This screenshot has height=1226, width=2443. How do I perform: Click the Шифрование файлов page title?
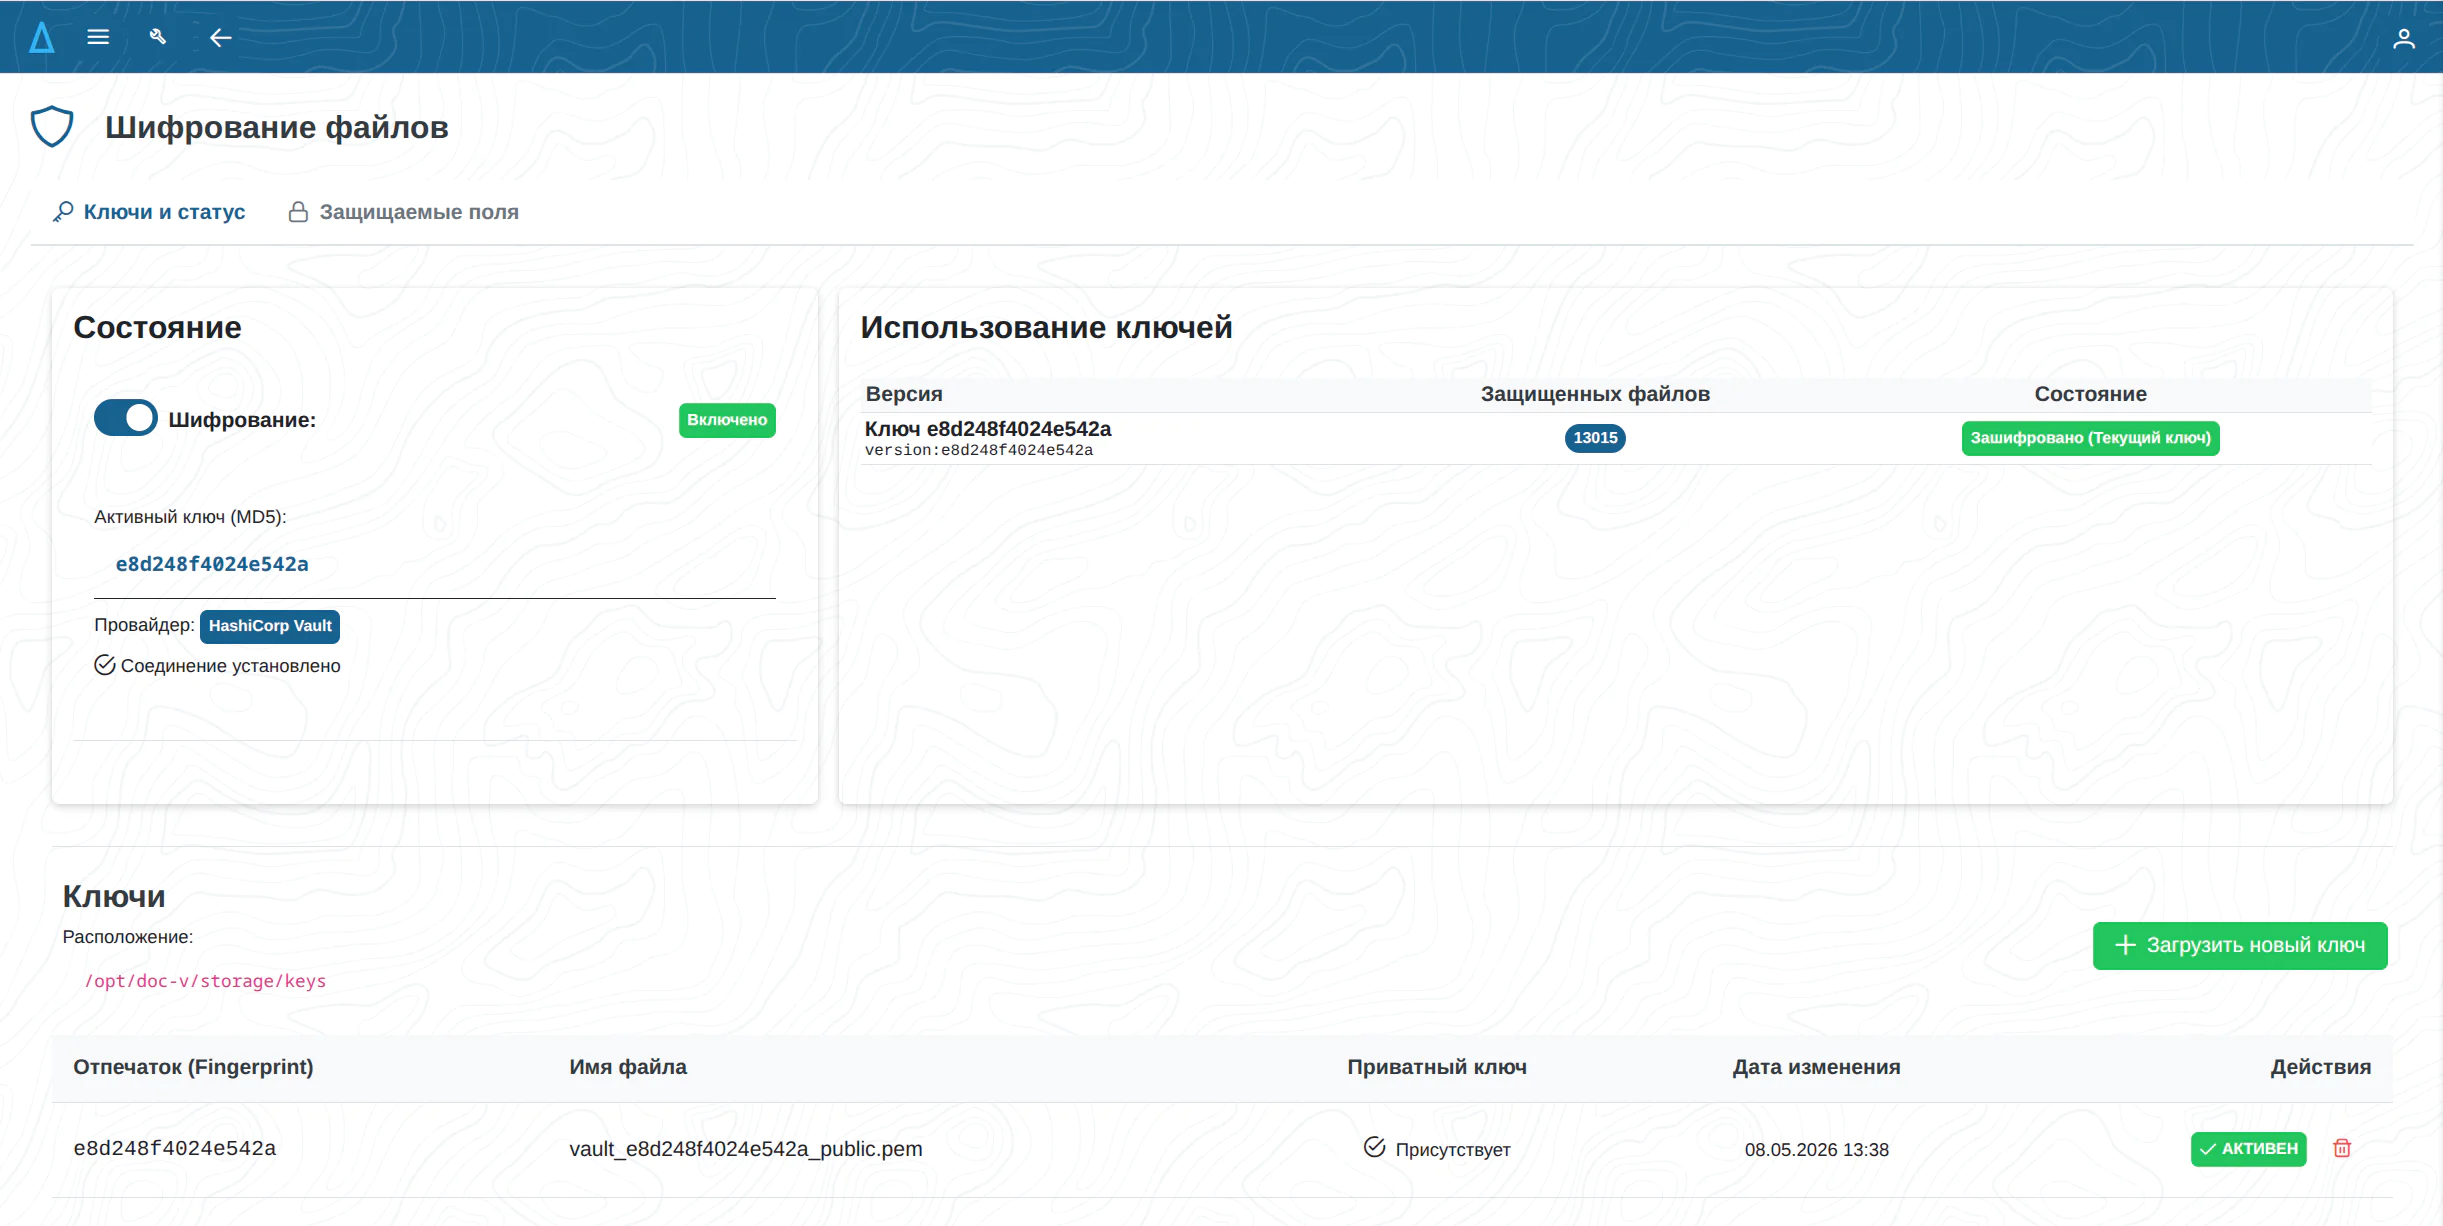pyautogui.click(x=277, y=128)
